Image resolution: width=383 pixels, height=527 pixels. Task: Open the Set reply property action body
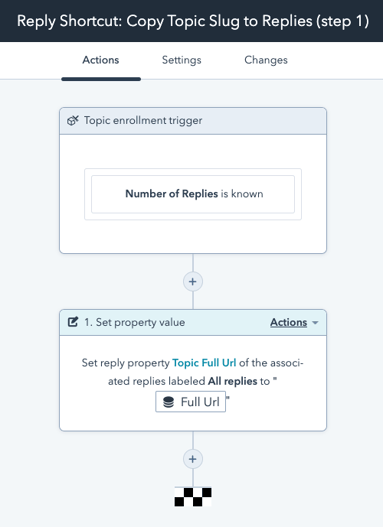pos(193,383)
